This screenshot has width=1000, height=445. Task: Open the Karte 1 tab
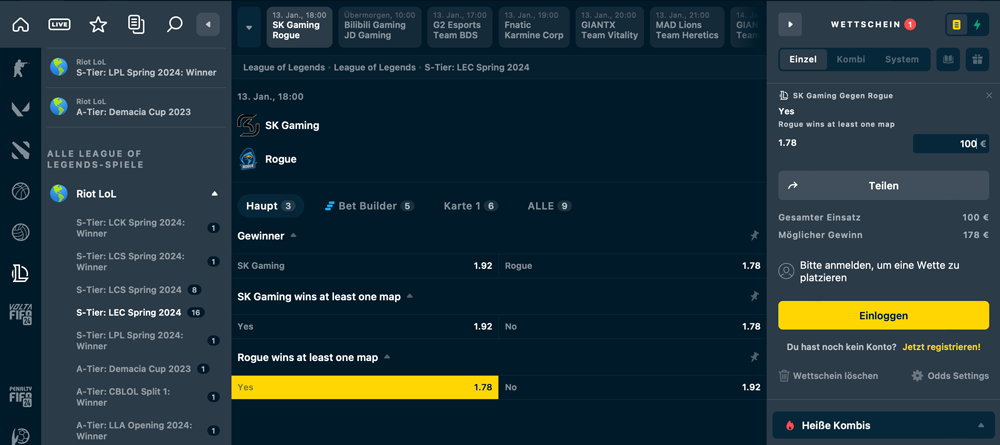469,206
